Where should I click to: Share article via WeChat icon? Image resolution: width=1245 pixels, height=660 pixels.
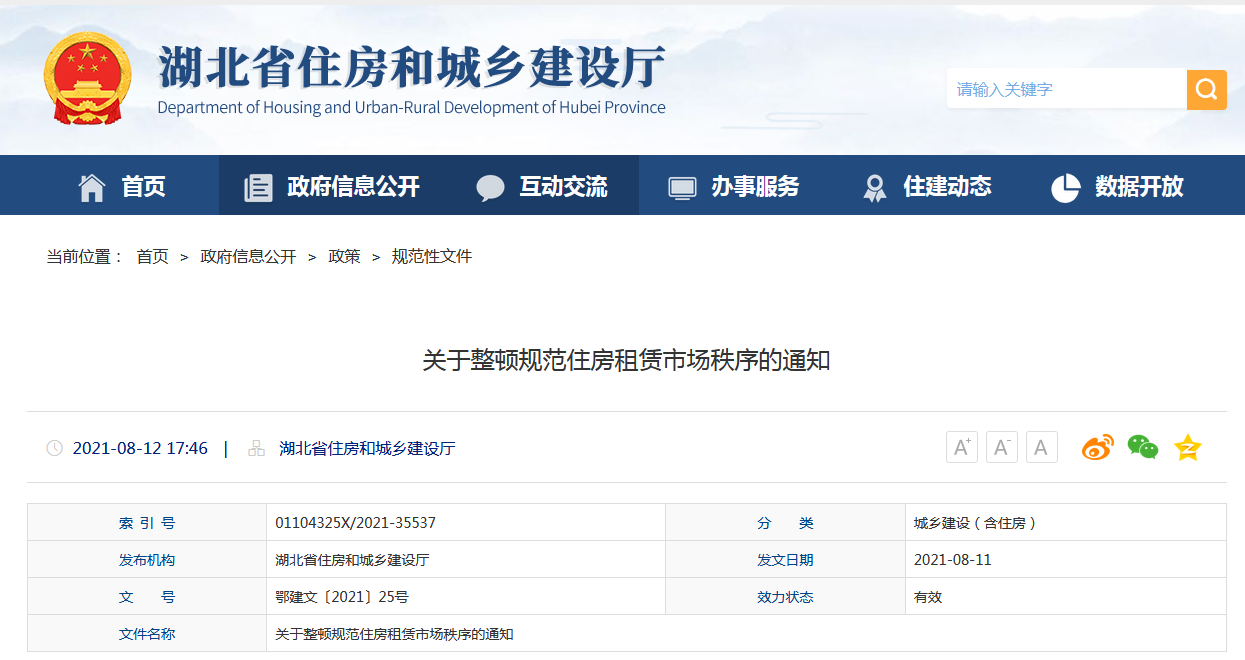(1142, 447)
